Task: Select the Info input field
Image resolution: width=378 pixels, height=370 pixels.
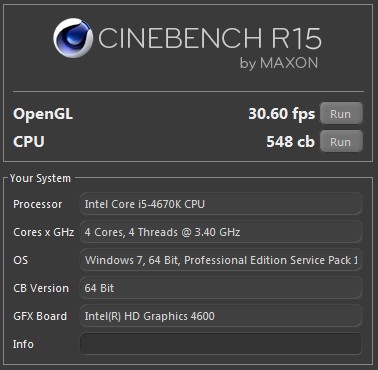Action: tap(221, 344)
